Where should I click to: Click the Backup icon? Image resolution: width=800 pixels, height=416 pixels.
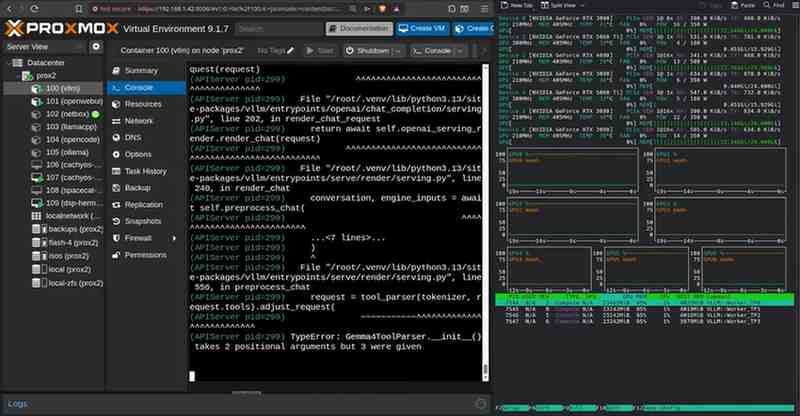116,188
